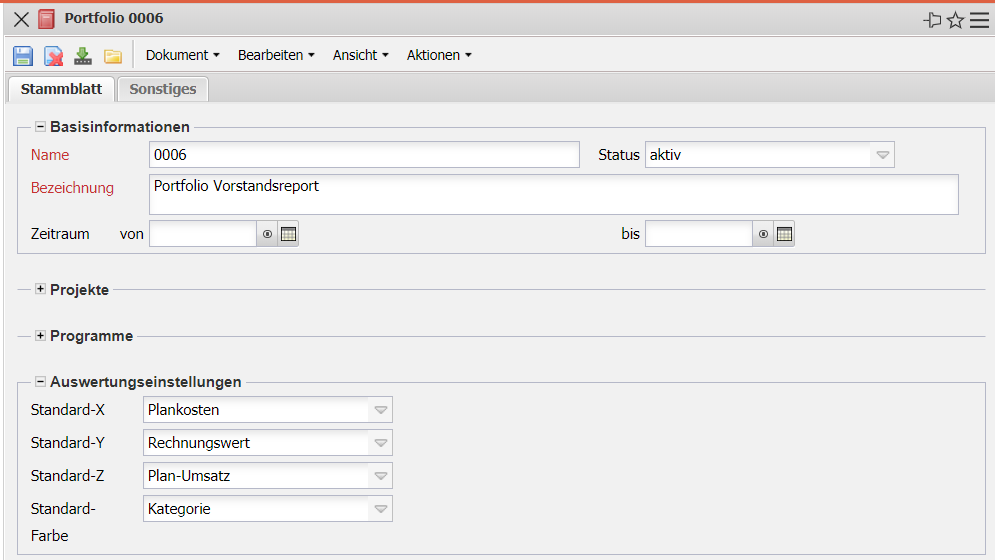Click the Zeitraum von date field
The width and height of the screenshot is (995, 560).
203,234
